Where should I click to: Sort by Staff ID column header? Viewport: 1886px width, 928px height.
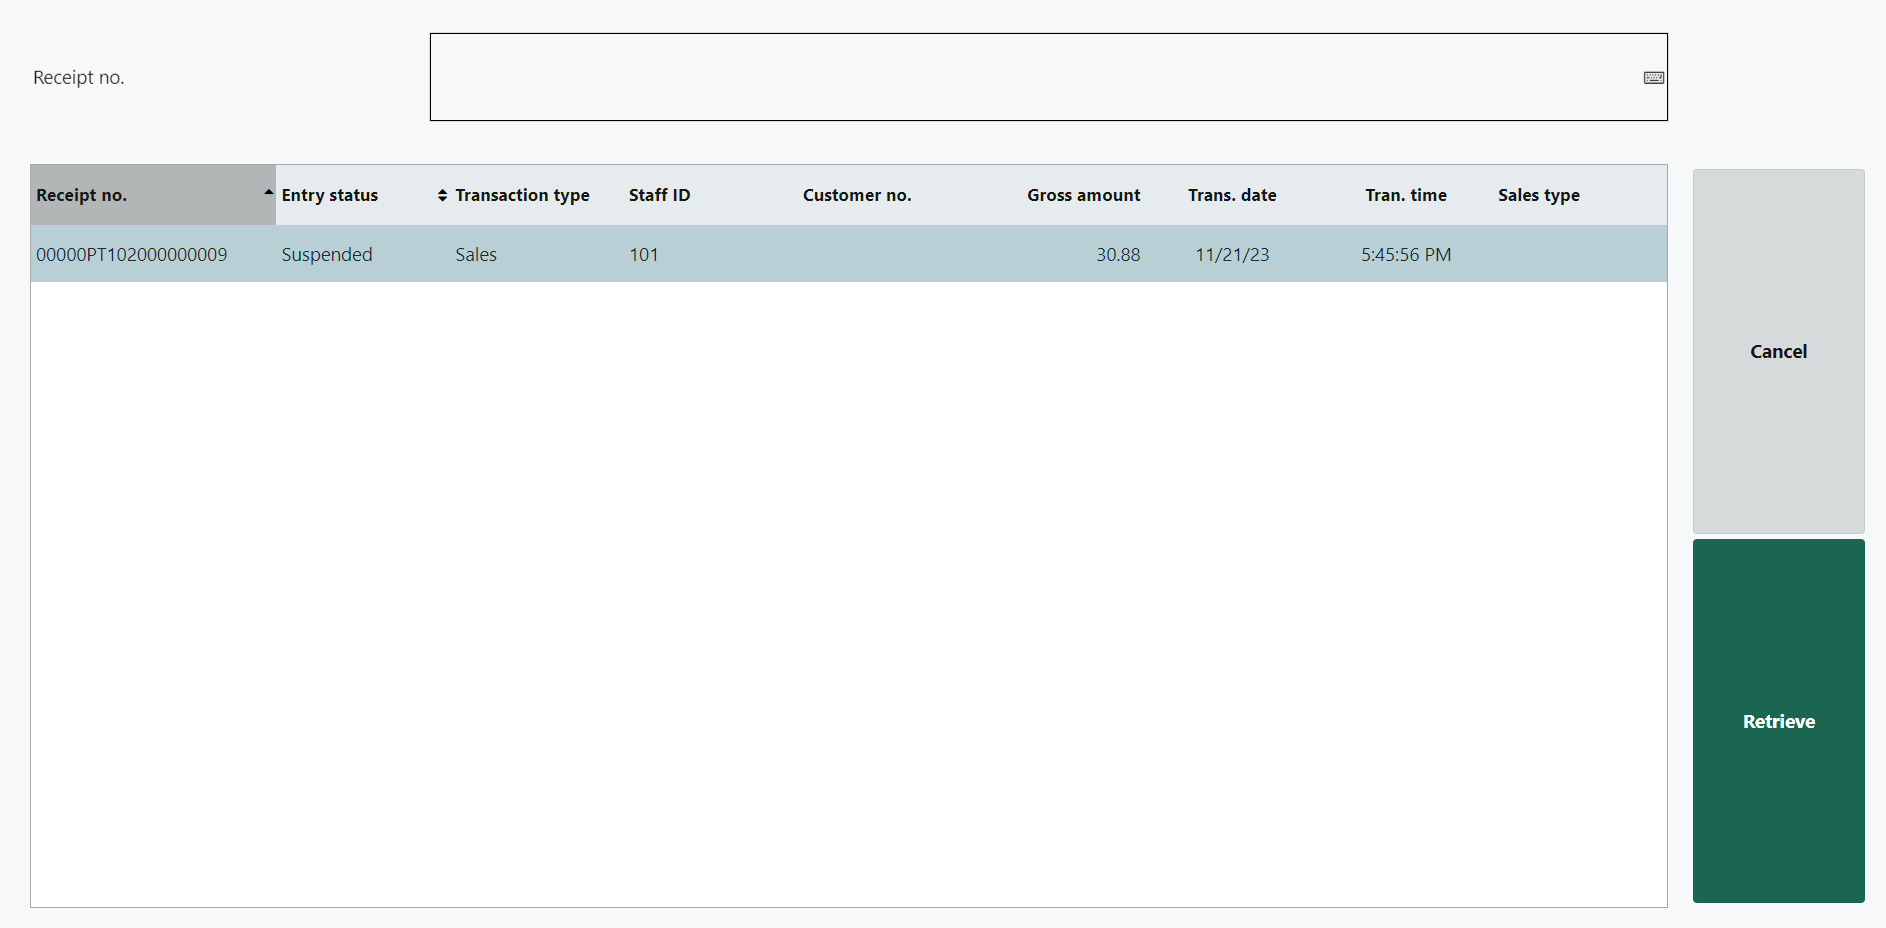tap(659, 195)
